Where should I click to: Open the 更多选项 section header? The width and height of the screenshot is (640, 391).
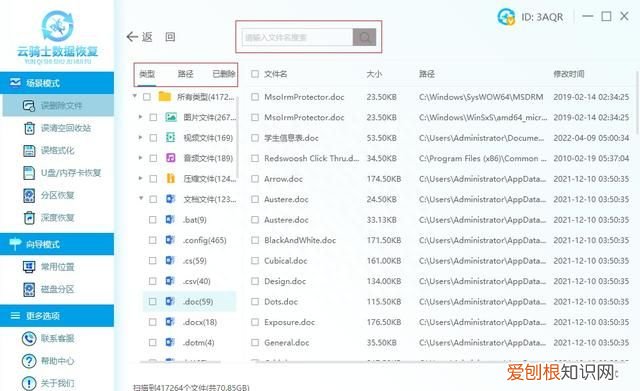pos(57,315)
